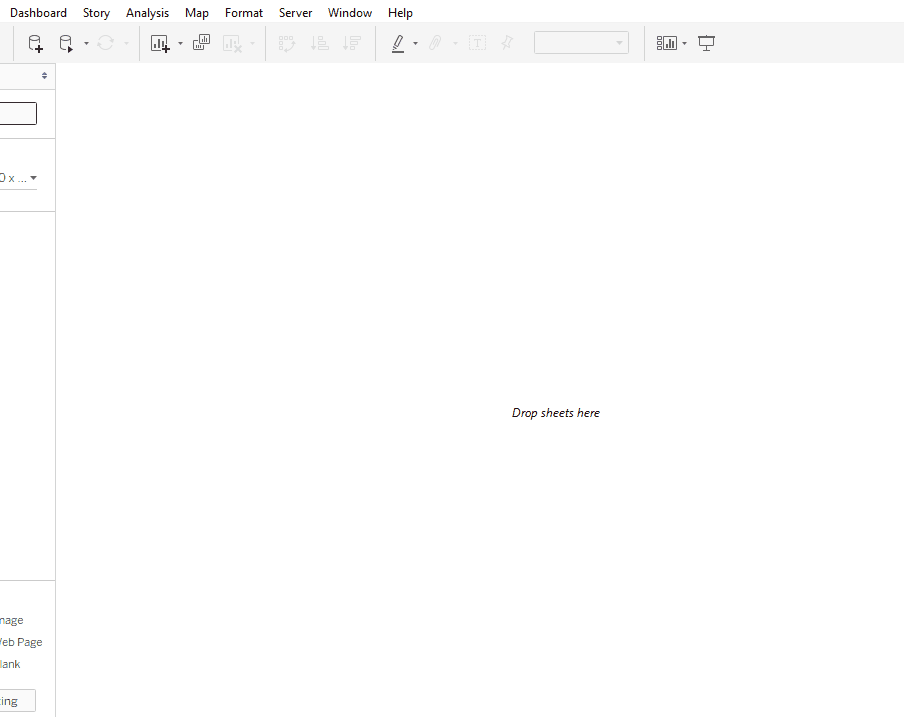Open the Dashboard menu
This screenshot has height=717, width=904.
click(38, 12)
